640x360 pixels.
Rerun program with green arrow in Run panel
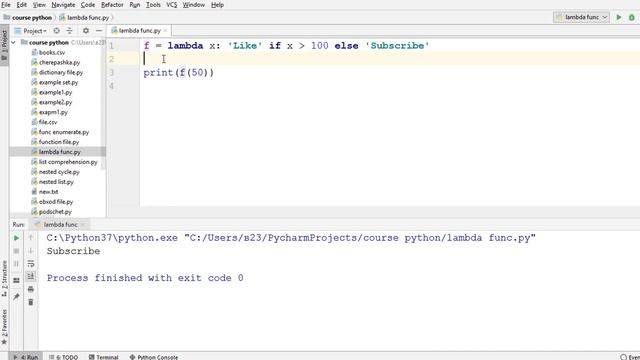tap(16, 238)
